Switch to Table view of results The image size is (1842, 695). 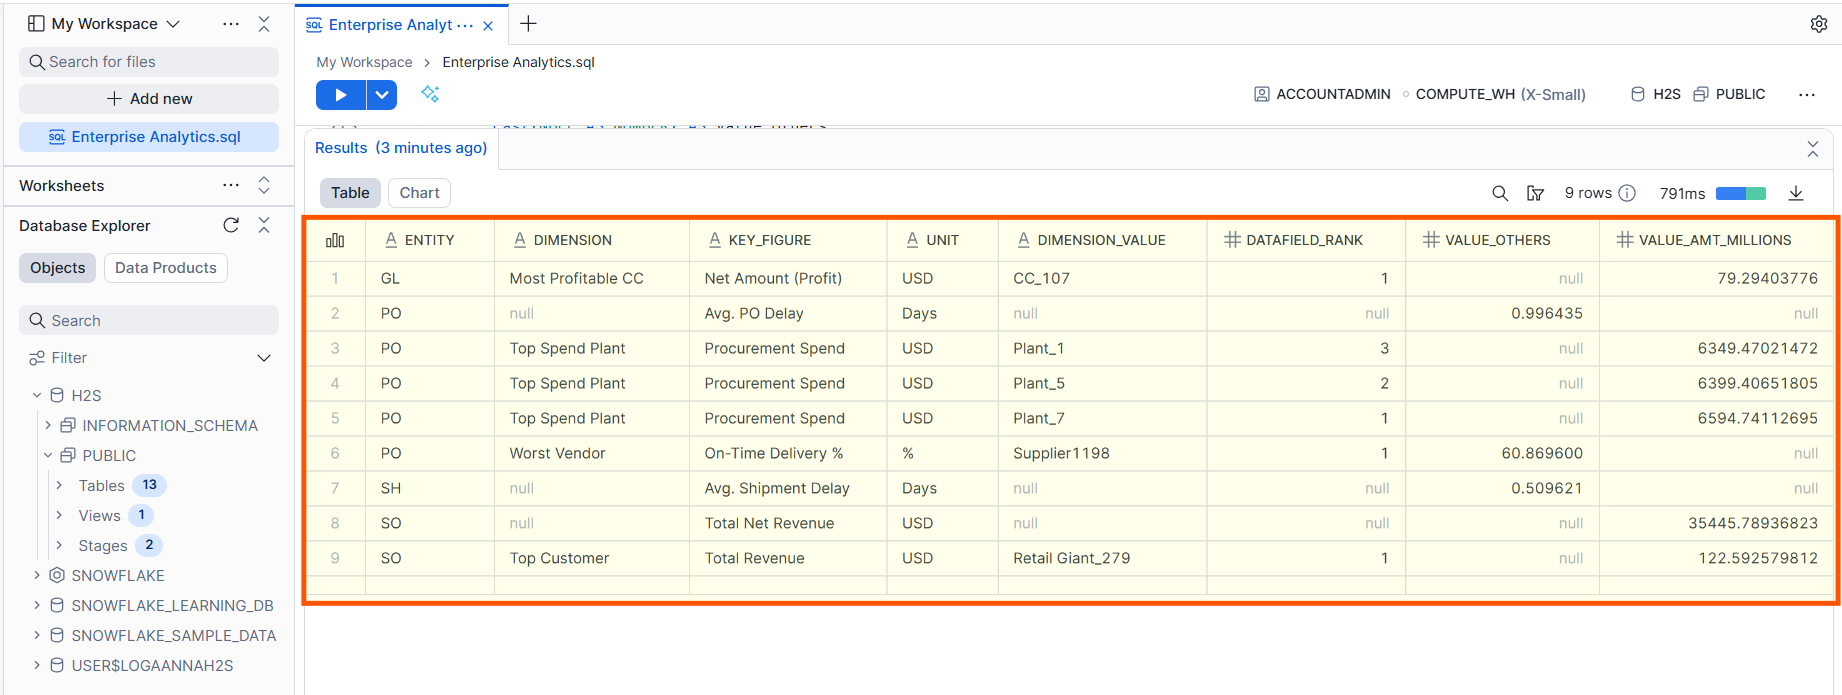350,193
